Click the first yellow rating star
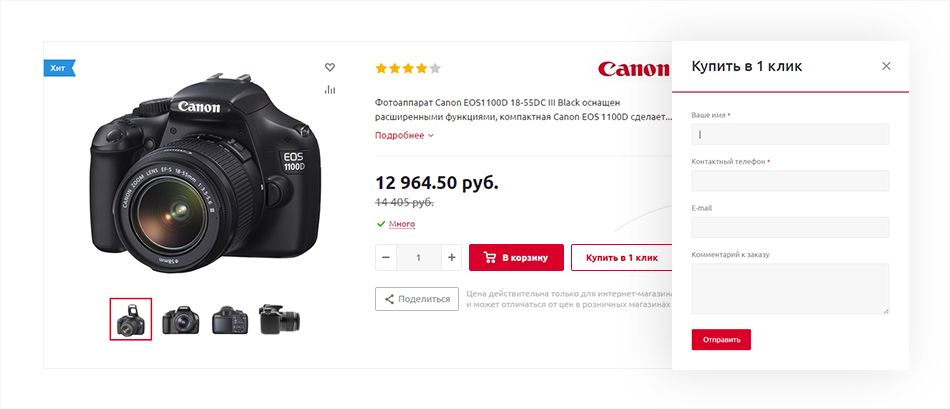950x409 pixels. click(x=381, y=68)
